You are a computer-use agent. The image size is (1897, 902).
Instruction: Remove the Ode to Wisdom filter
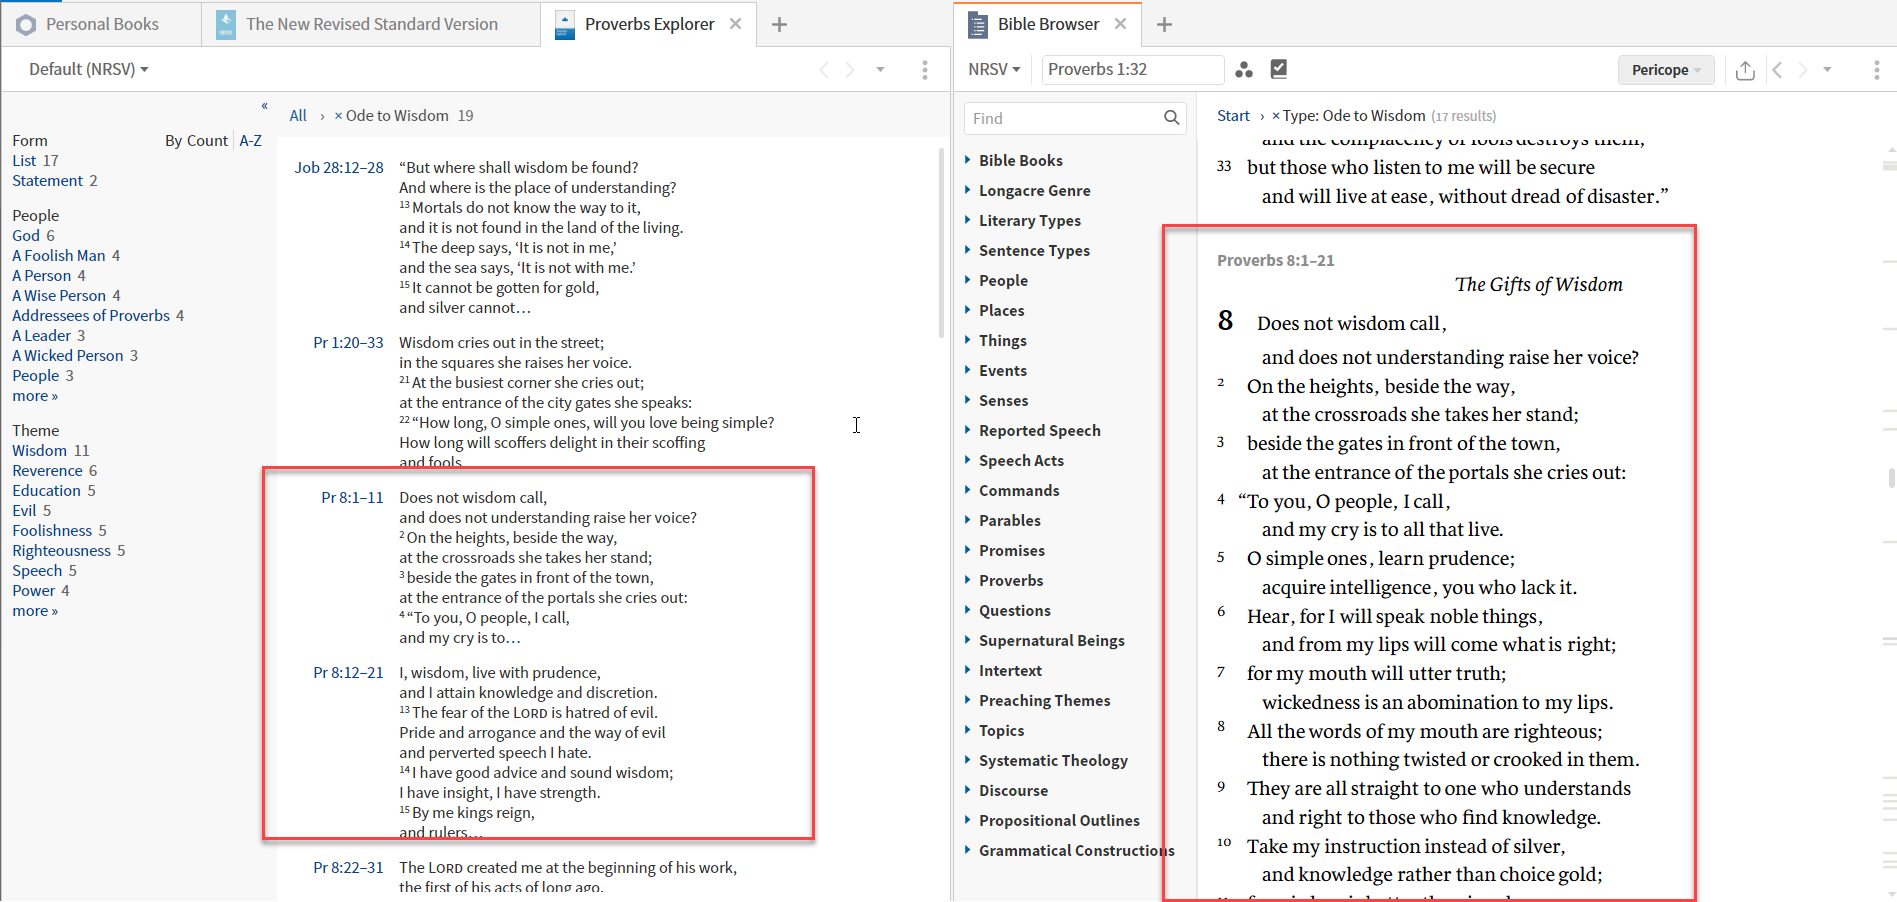(x=339, y=116)
